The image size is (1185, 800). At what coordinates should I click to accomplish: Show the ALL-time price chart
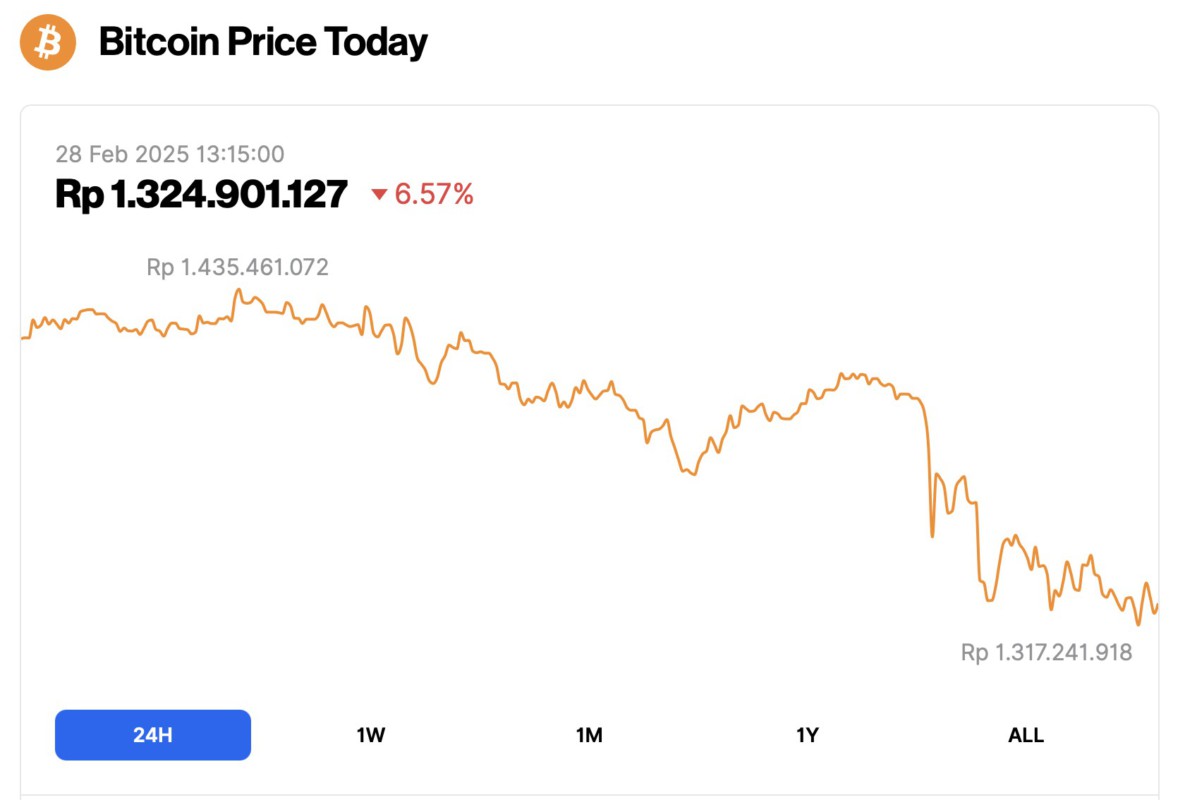(x=1024, y=734)
